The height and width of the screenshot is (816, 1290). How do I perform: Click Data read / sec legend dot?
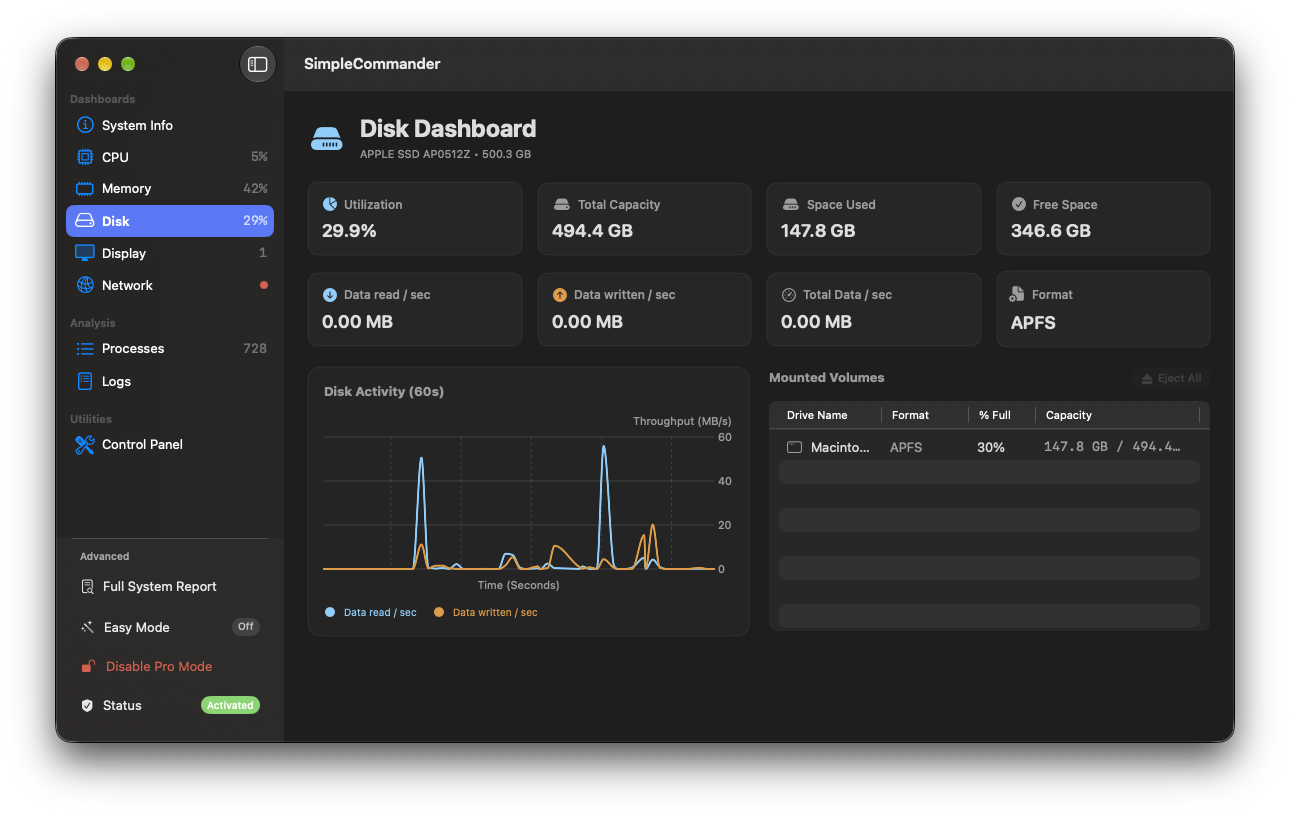click(x=330, y=612)
